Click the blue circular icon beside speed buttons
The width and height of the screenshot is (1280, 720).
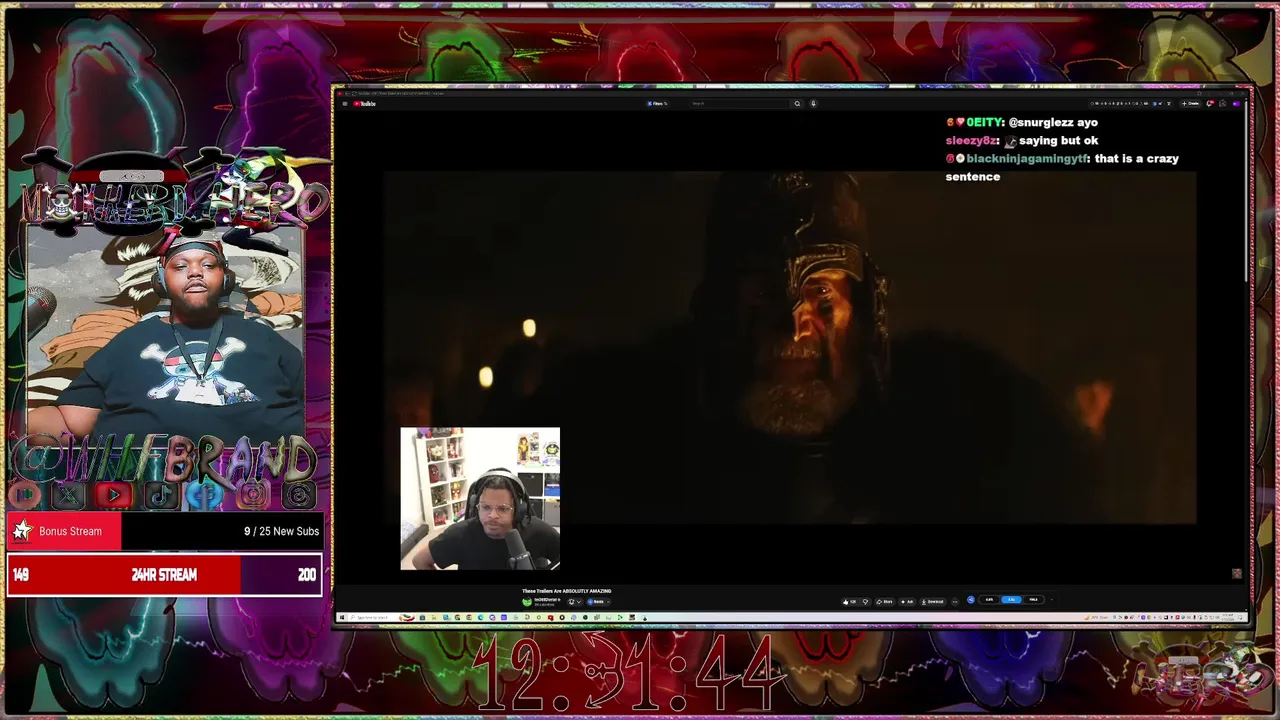(971, 600)
